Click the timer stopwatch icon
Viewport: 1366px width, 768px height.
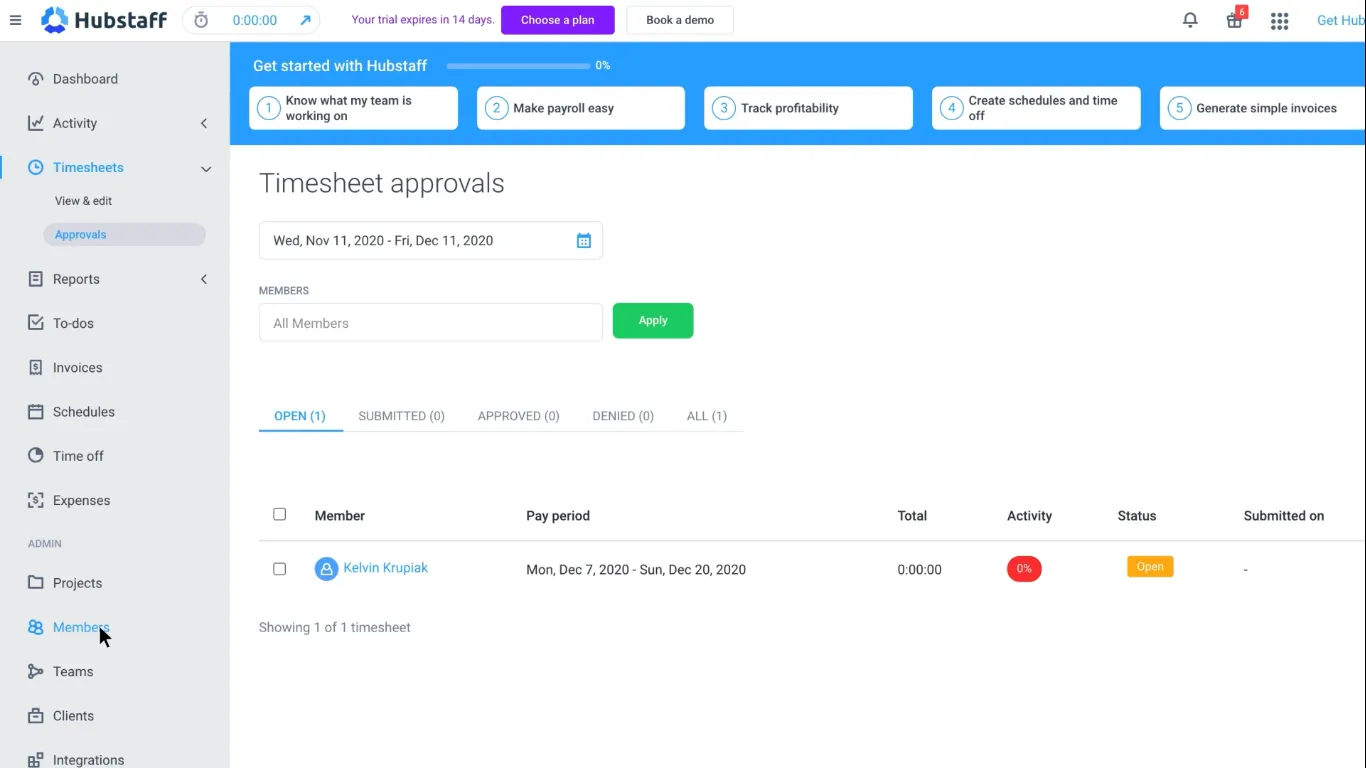click(201, 20)
